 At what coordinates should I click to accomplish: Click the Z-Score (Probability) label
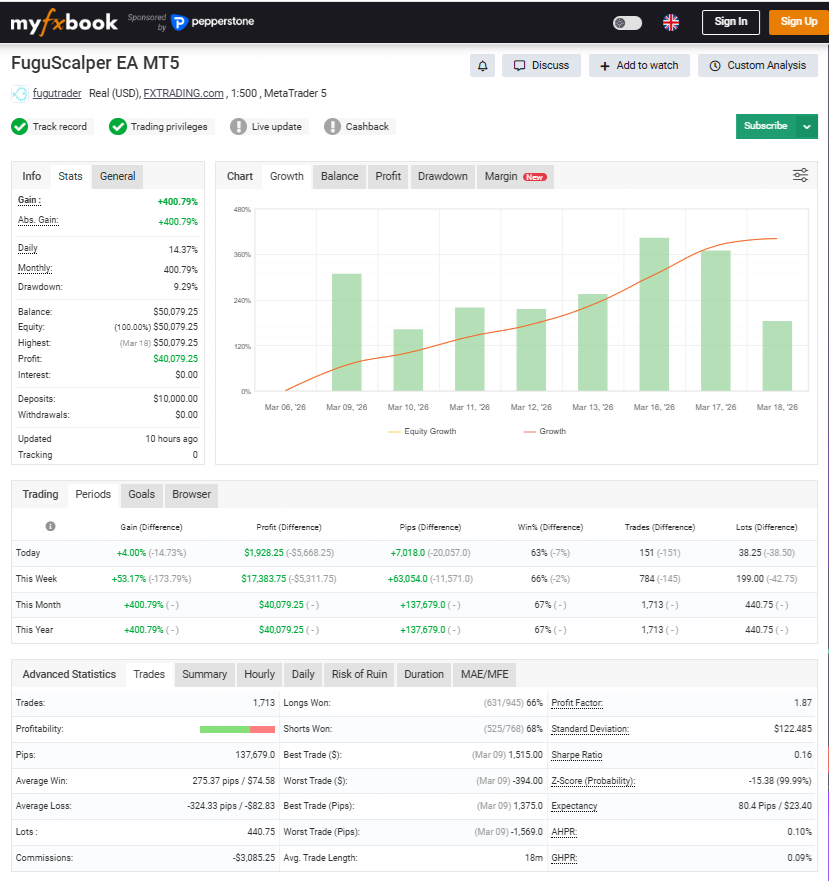click(594, 781)
